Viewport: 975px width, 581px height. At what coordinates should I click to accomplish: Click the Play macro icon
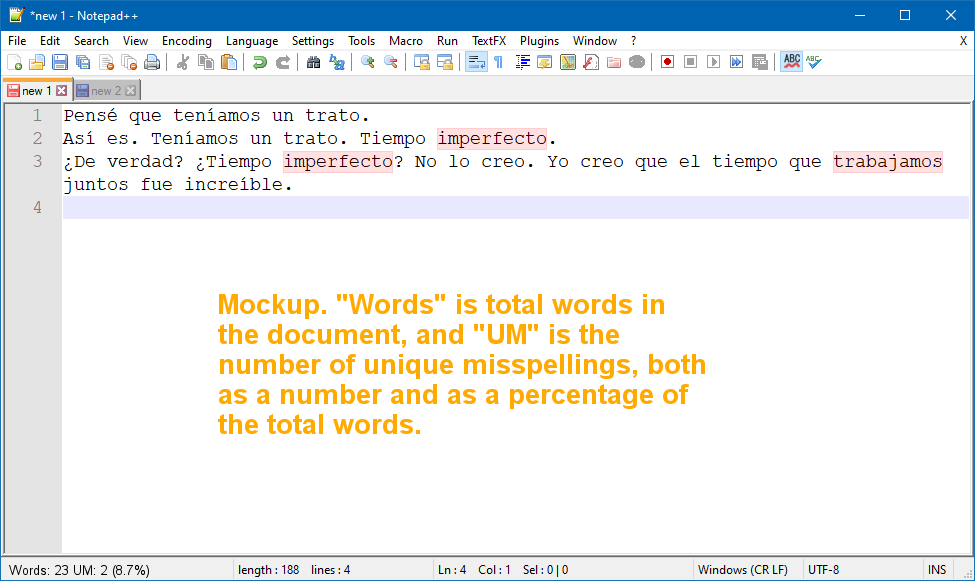pyautogui.click(x=713, y=62)
